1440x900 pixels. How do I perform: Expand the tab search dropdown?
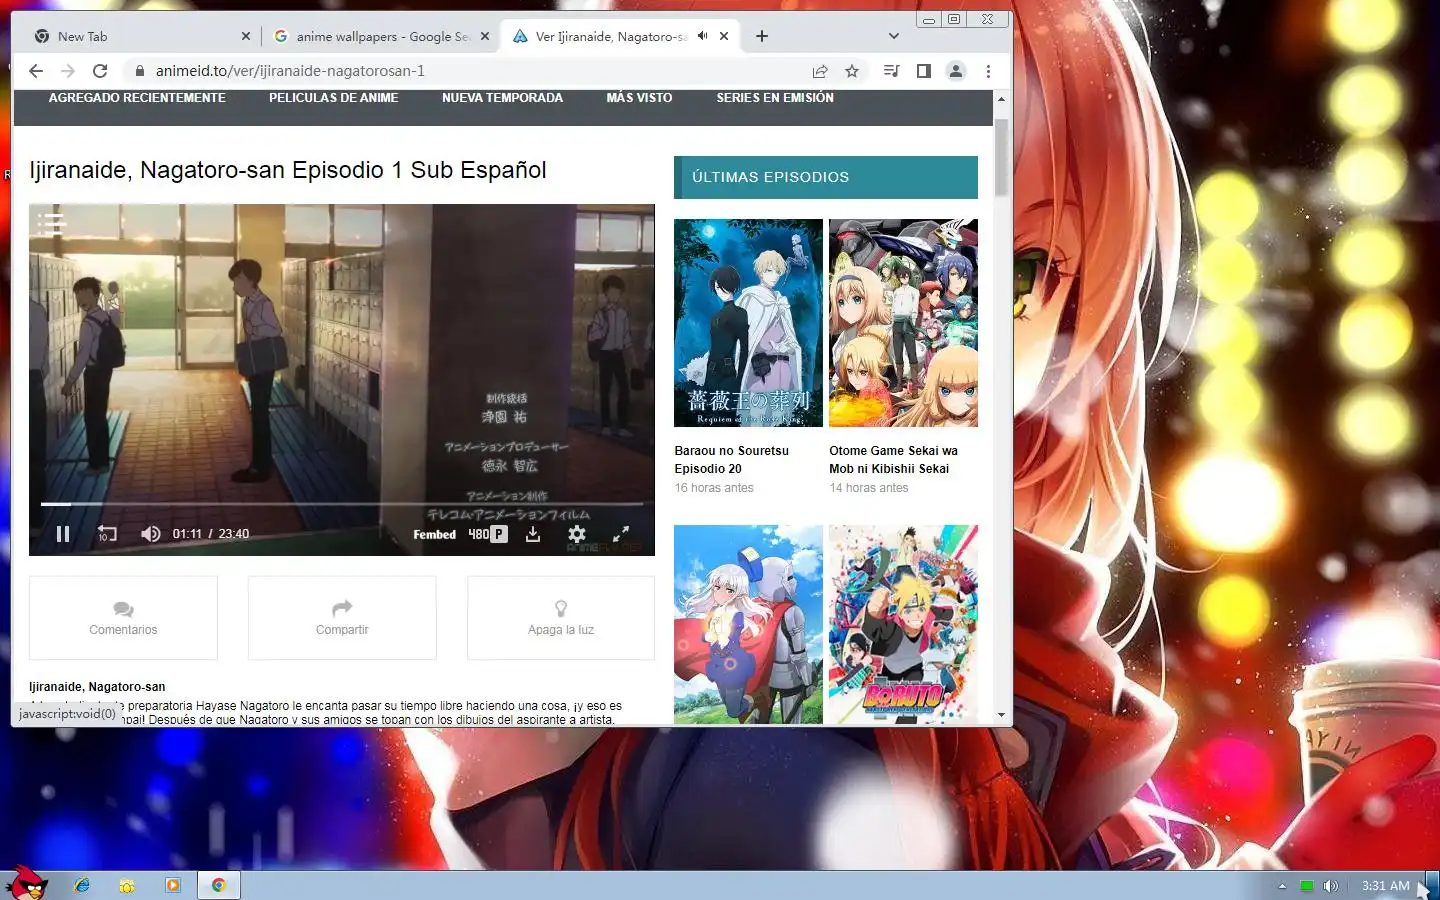pyautogui.click(x=894, y=36)
